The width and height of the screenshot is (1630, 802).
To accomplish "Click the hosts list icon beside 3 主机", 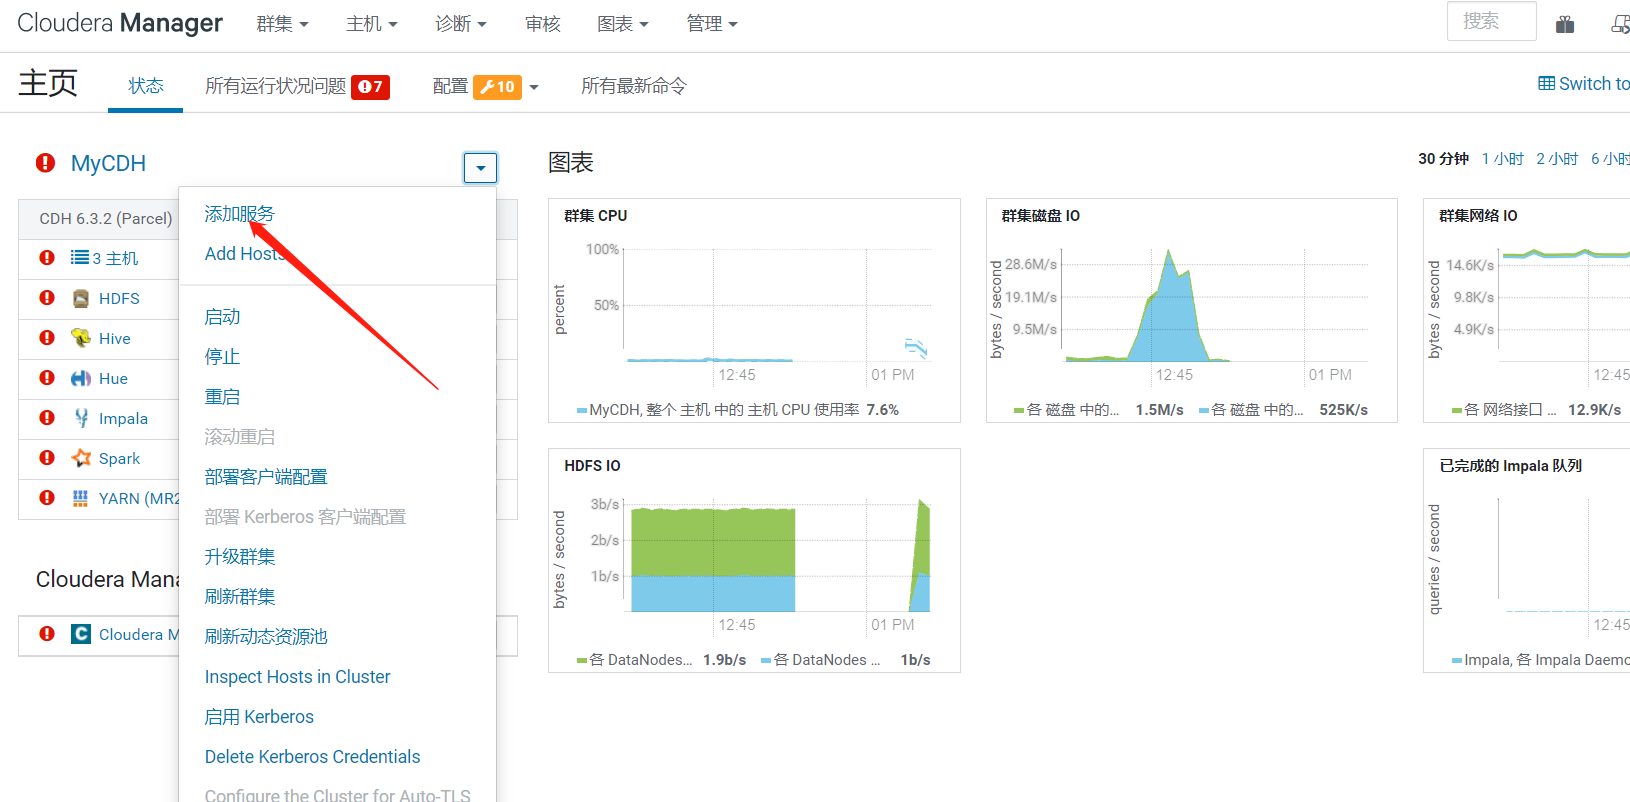I will (x=80, y=258).
